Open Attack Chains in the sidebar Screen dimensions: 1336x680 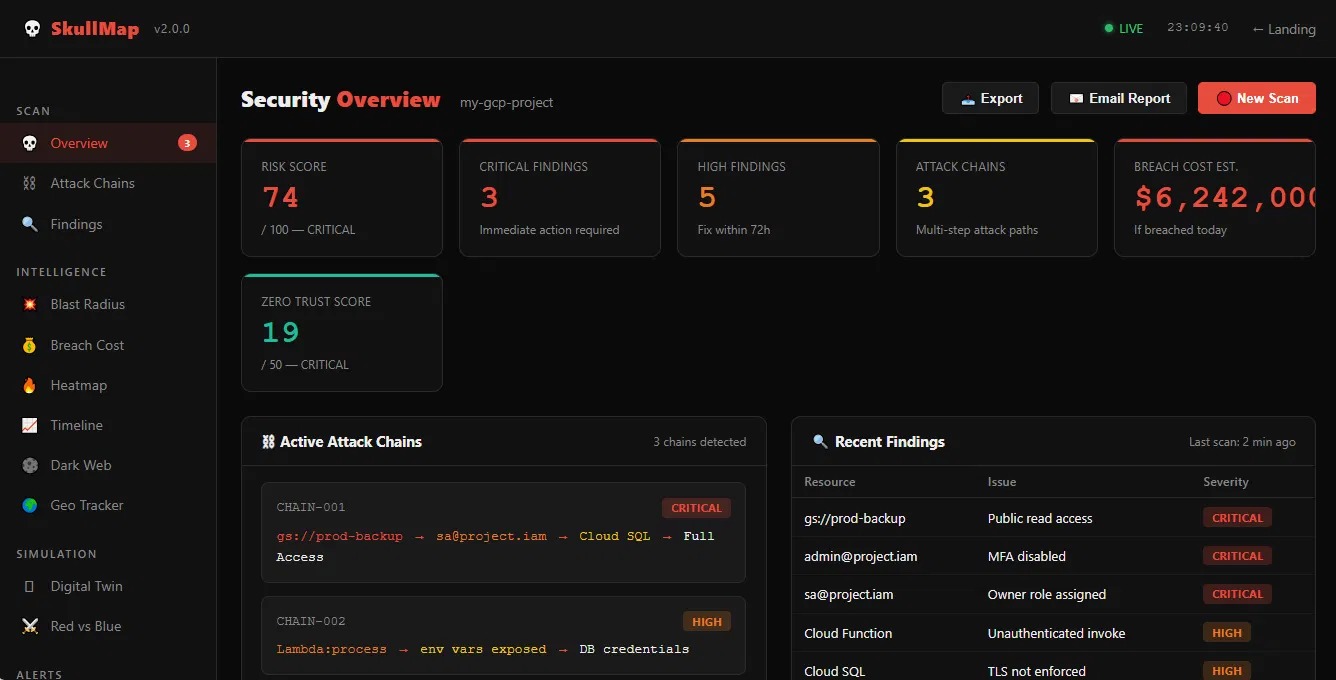108,183
